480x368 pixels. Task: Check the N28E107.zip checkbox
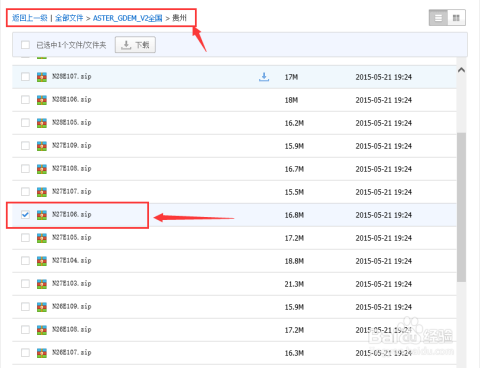(x=25, y=77)
